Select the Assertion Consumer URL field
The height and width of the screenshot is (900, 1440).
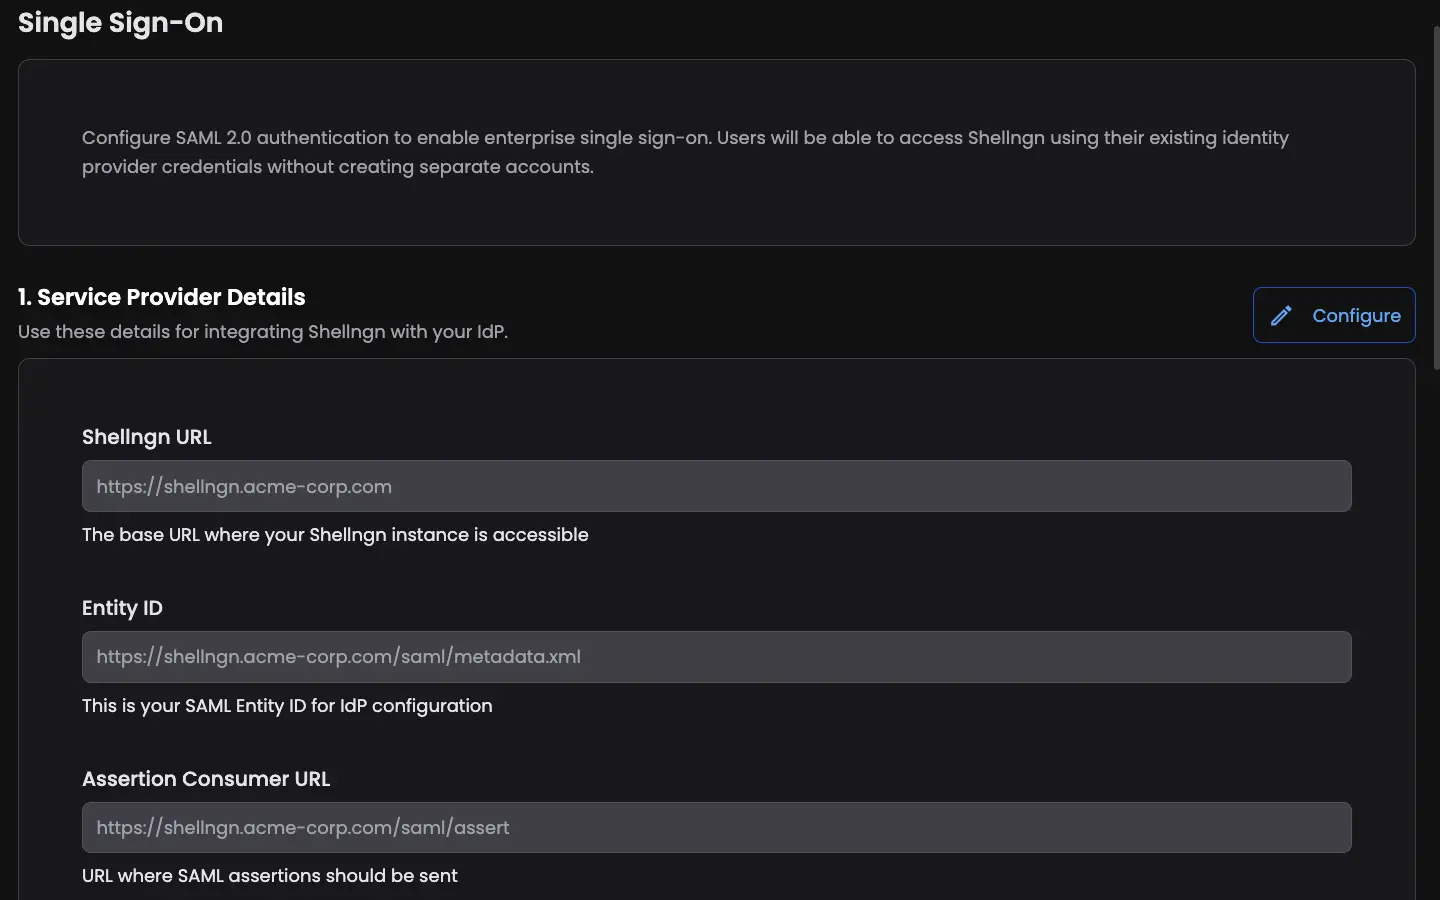716,828
